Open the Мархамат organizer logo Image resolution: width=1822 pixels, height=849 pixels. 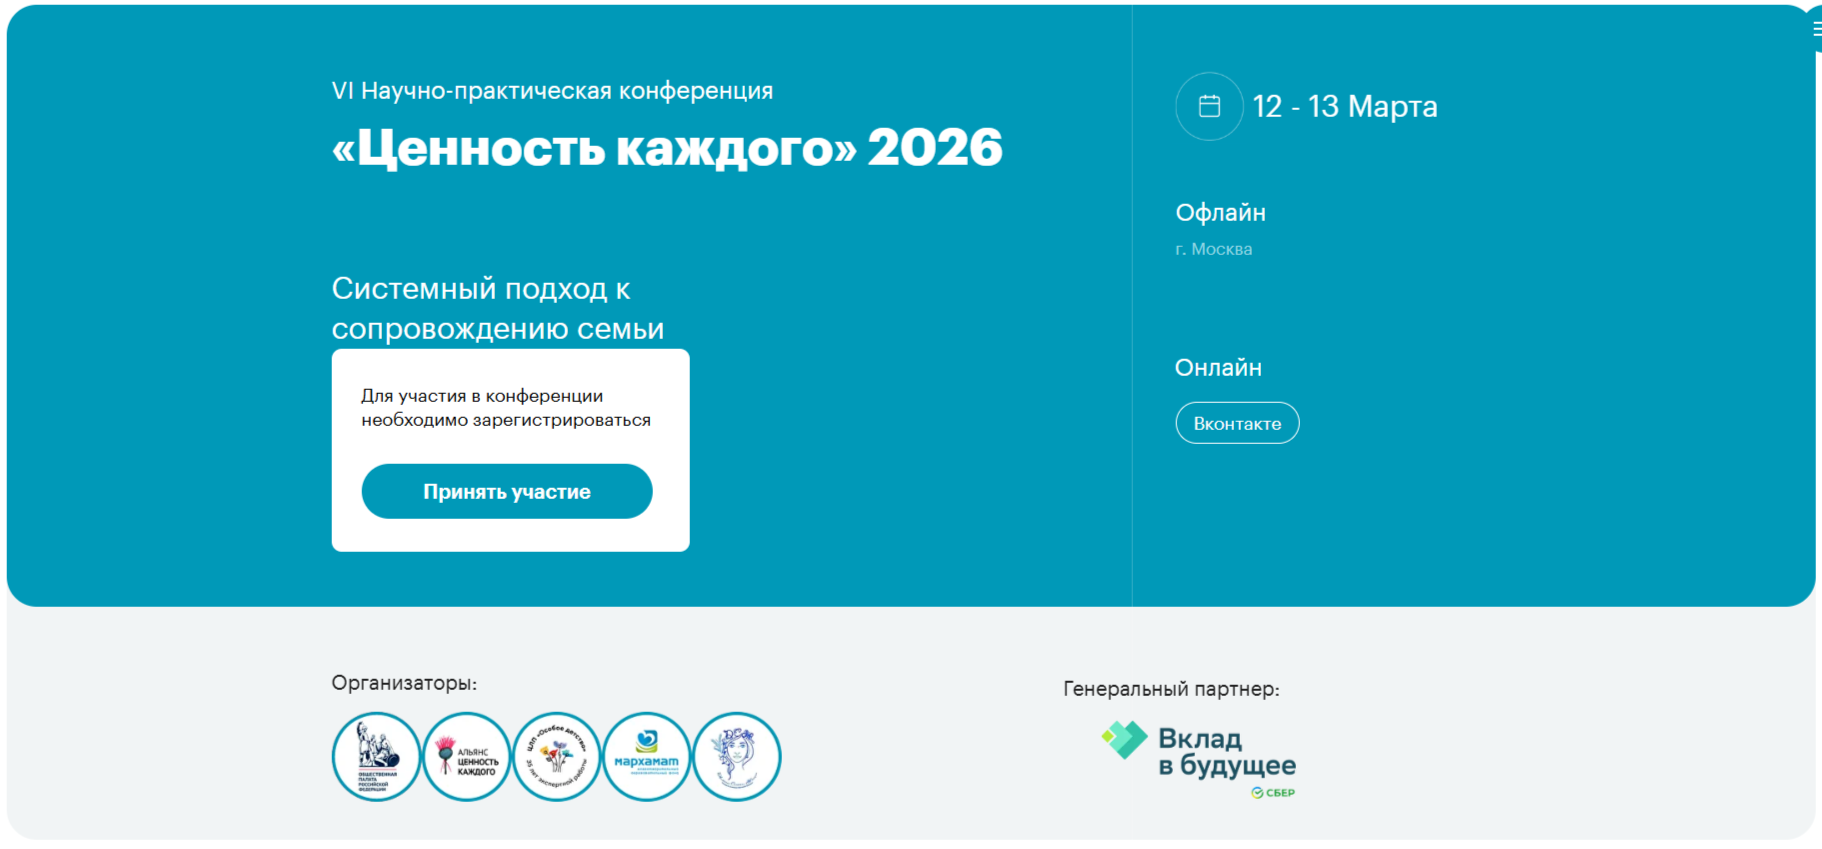[x=647, y=756]
